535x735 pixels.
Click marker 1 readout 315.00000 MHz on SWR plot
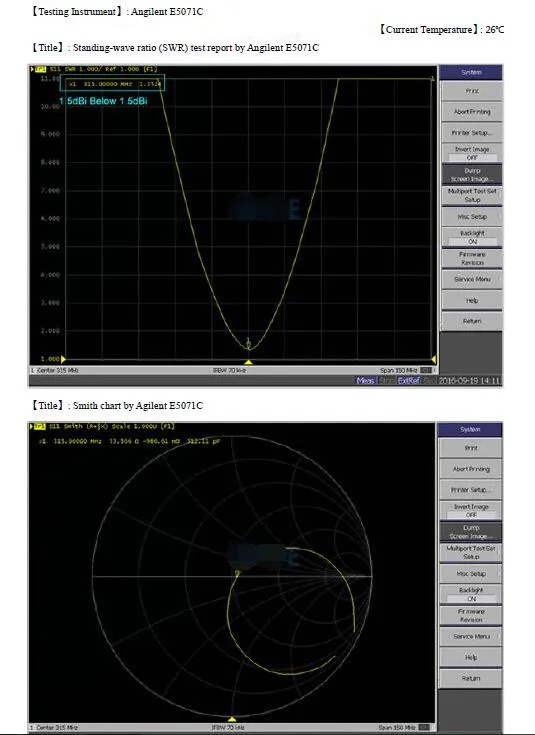115,84
